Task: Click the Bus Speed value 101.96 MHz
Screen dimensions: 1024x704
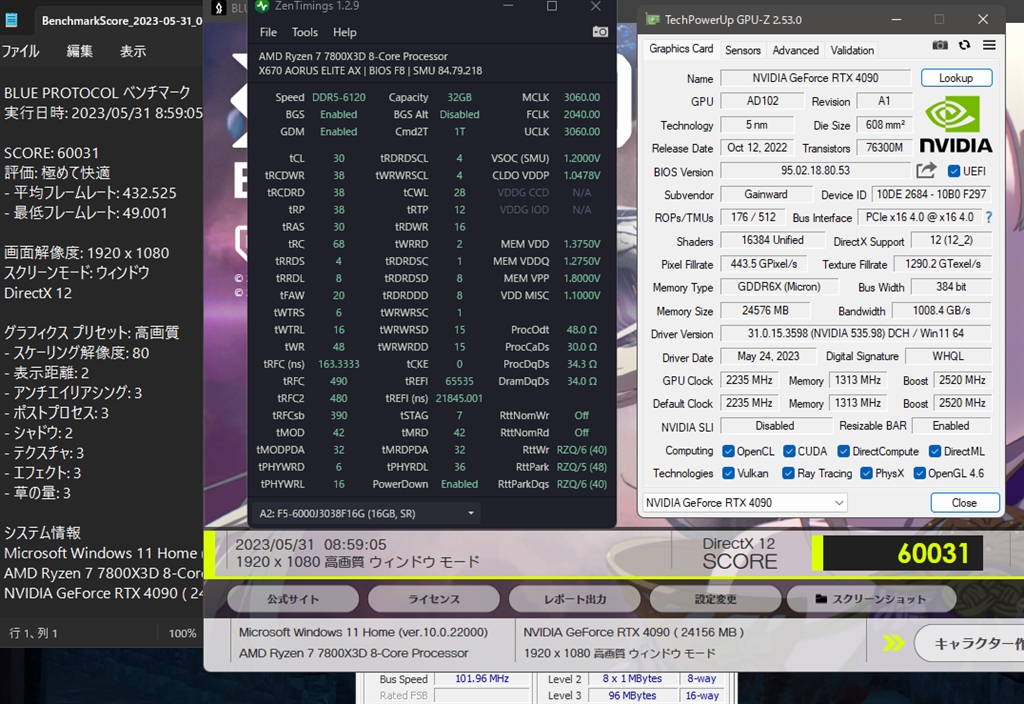Action: (481, 679)
